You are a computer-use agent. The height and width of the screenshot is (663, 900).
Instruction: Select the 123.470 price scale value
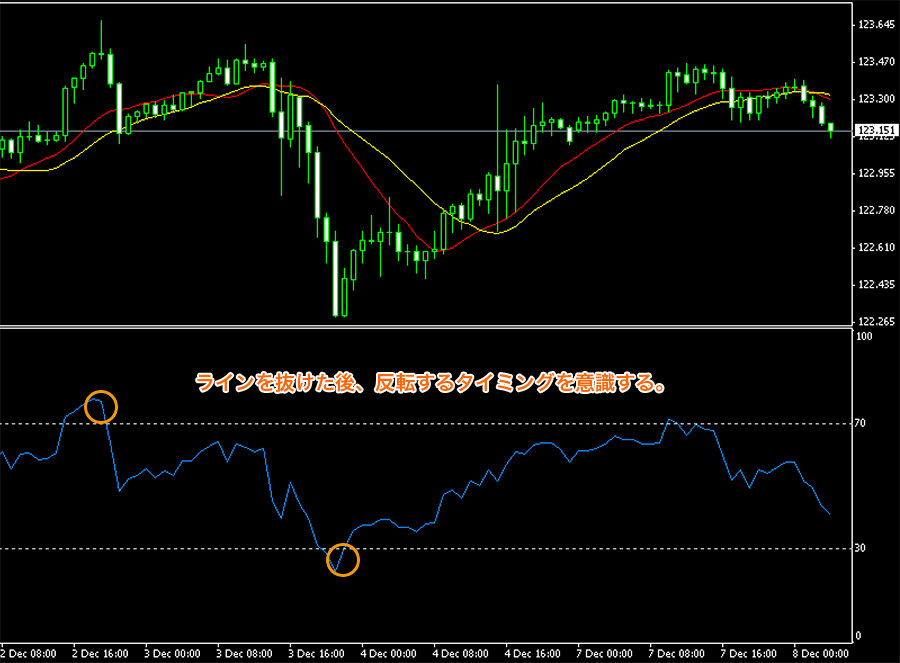pos(876,62)
